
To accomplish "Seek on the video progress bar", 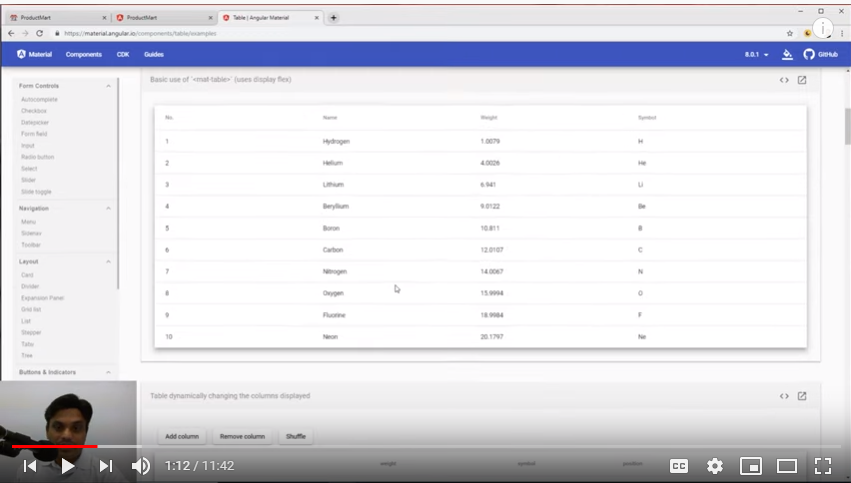I will point(400,446).
